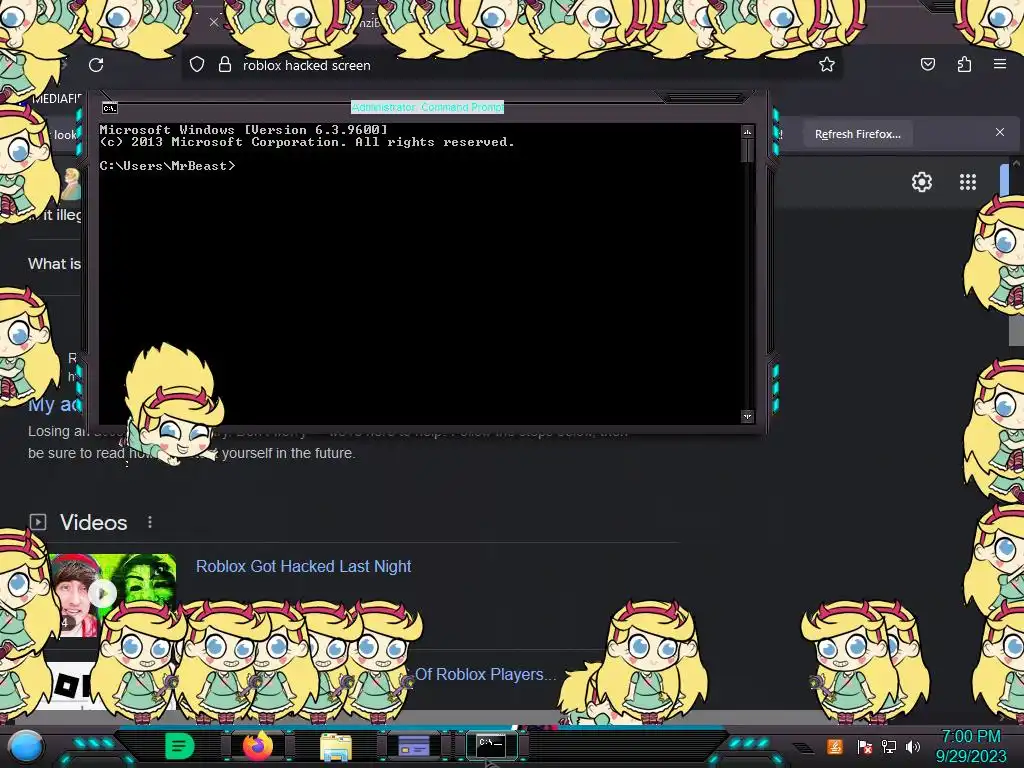Click the site security lock icon
Viewport: 1024px width, 768px height.
click(225, 64)
